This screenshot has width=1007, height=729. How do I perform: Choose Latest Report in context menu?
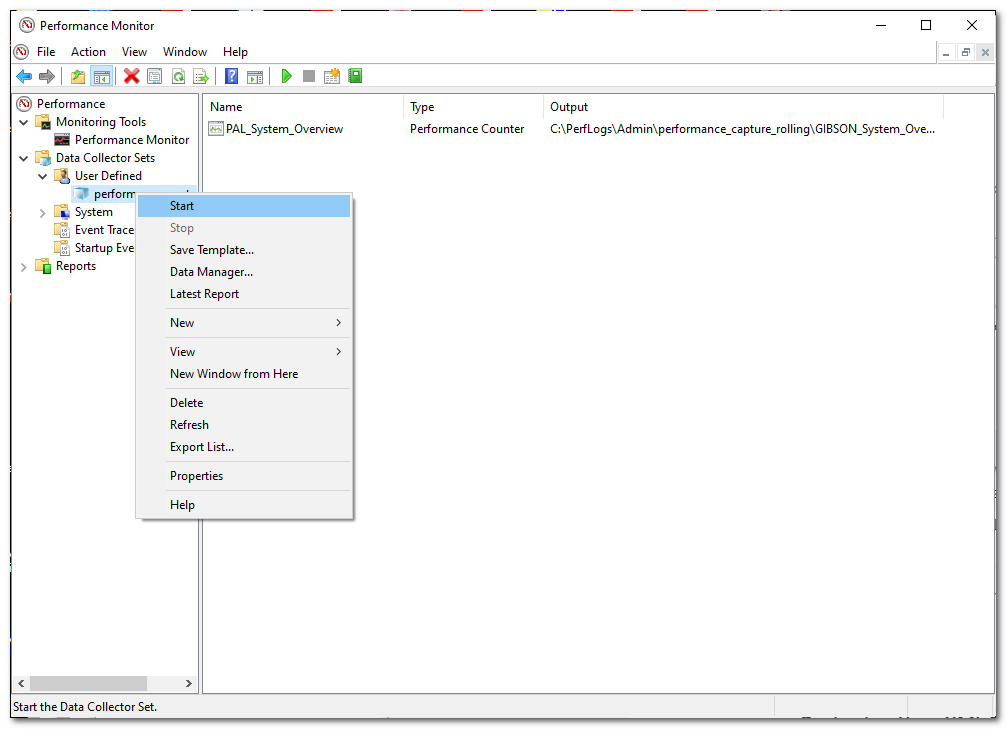pos(245,294)
